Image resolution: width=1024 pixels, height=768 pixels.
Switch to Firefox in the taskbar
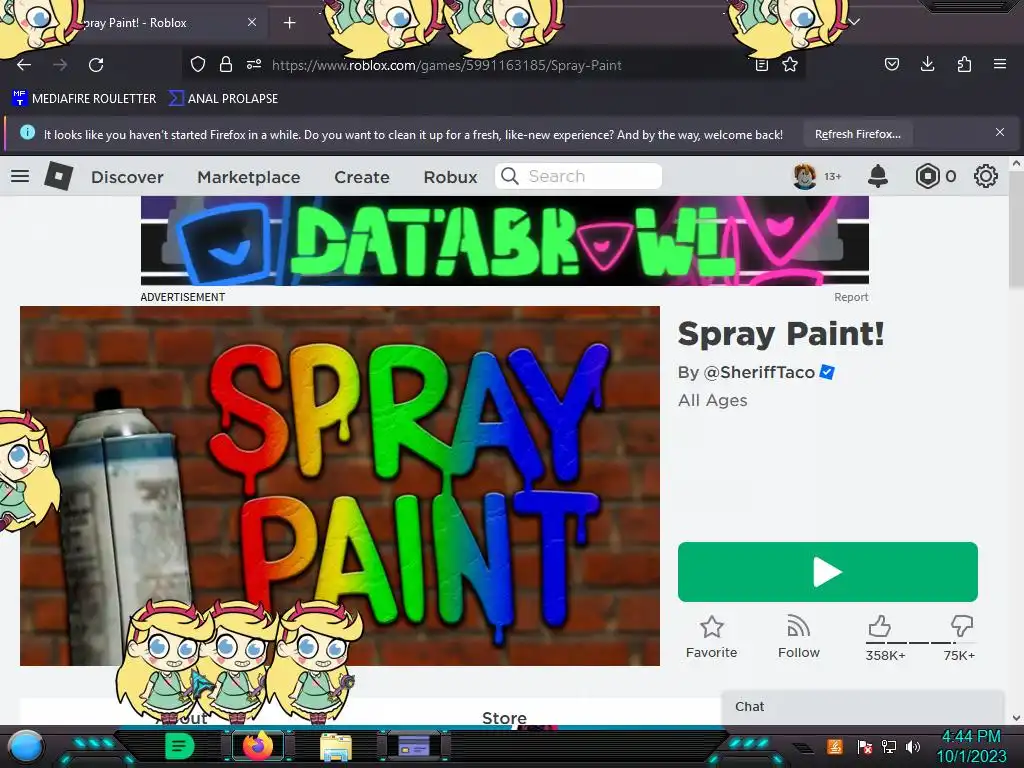coord(258,746)
